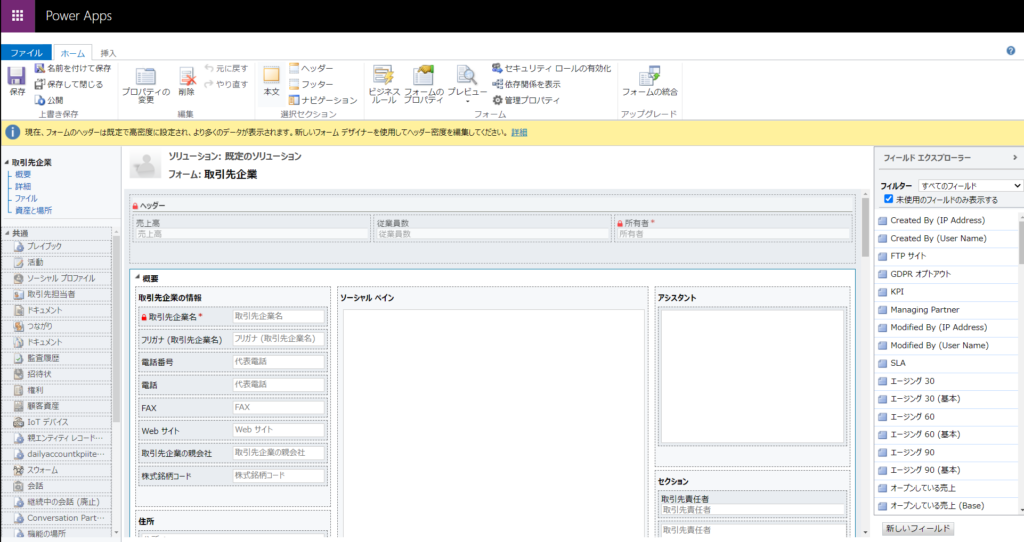This screenshot has height=542, width=1024.
Task: Select フッター in the ribbon
Action: 311,84
